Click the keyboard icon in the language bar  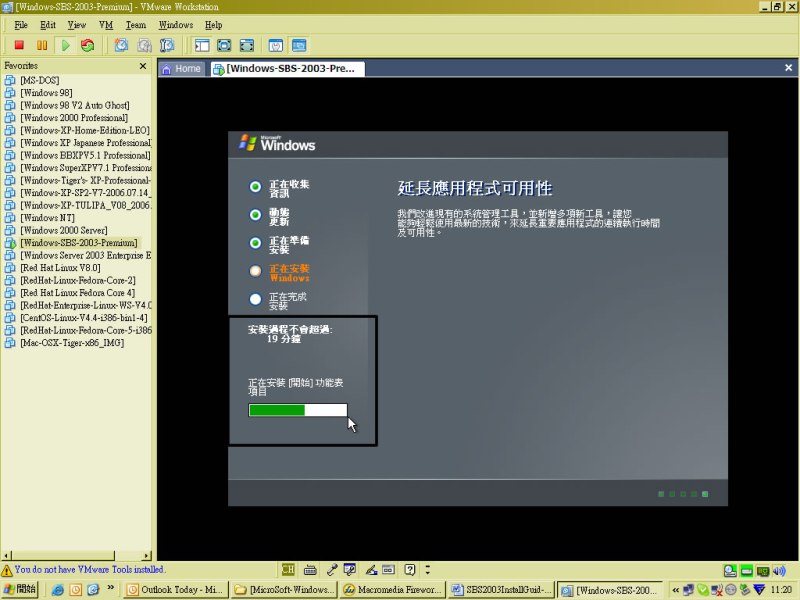tap(310, 570)
